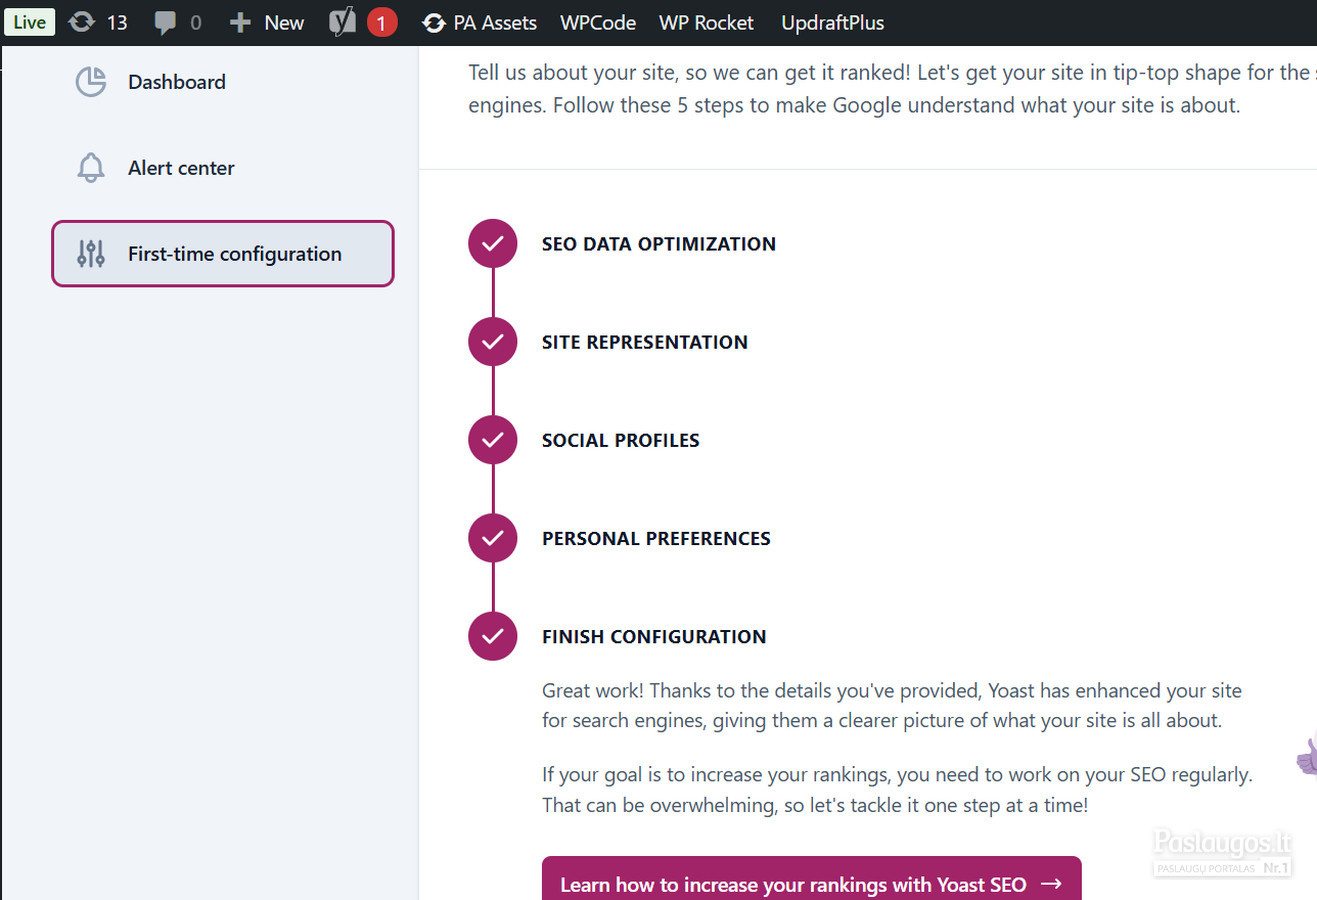This screenshot has height=900, width=1317.
Task: Open the comments bubble icon
Action: click(x=165, y=23)
